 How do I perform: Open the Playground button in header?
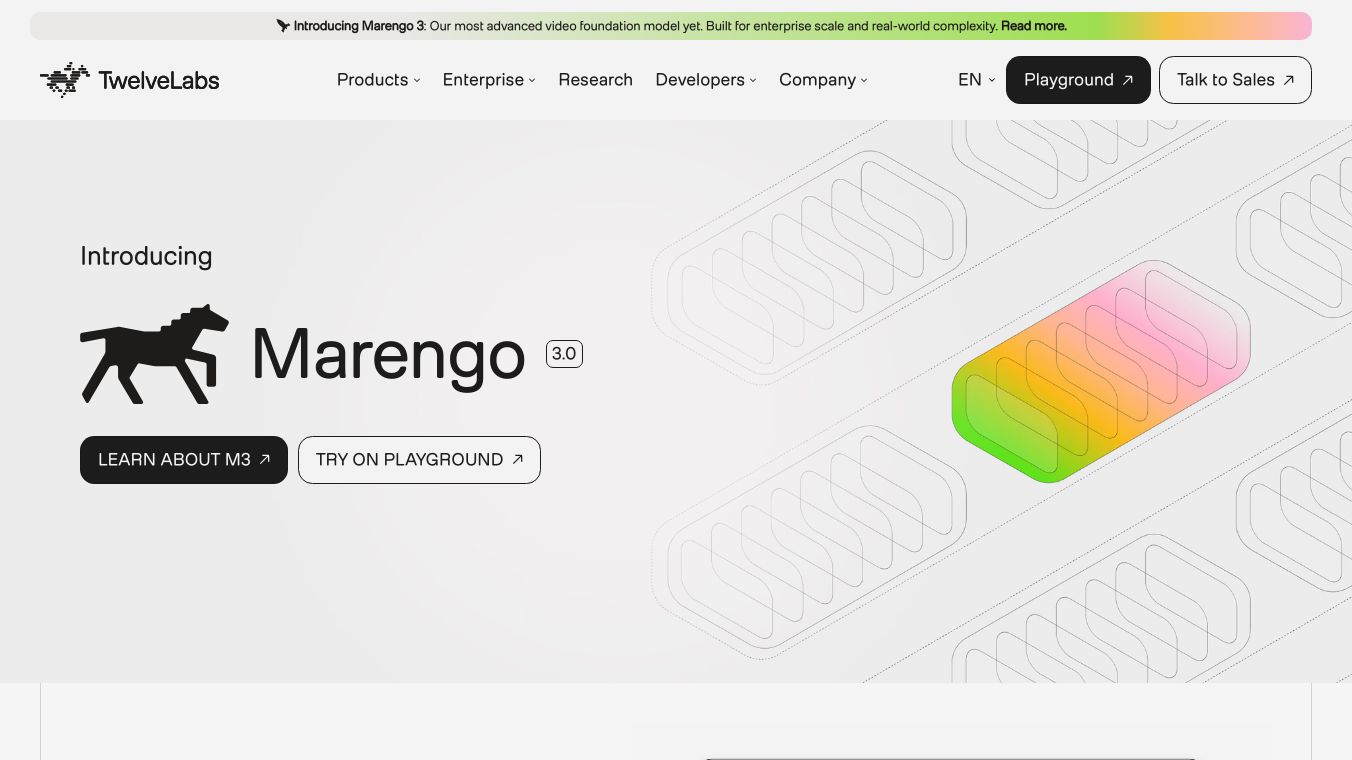pos(1078,80)
